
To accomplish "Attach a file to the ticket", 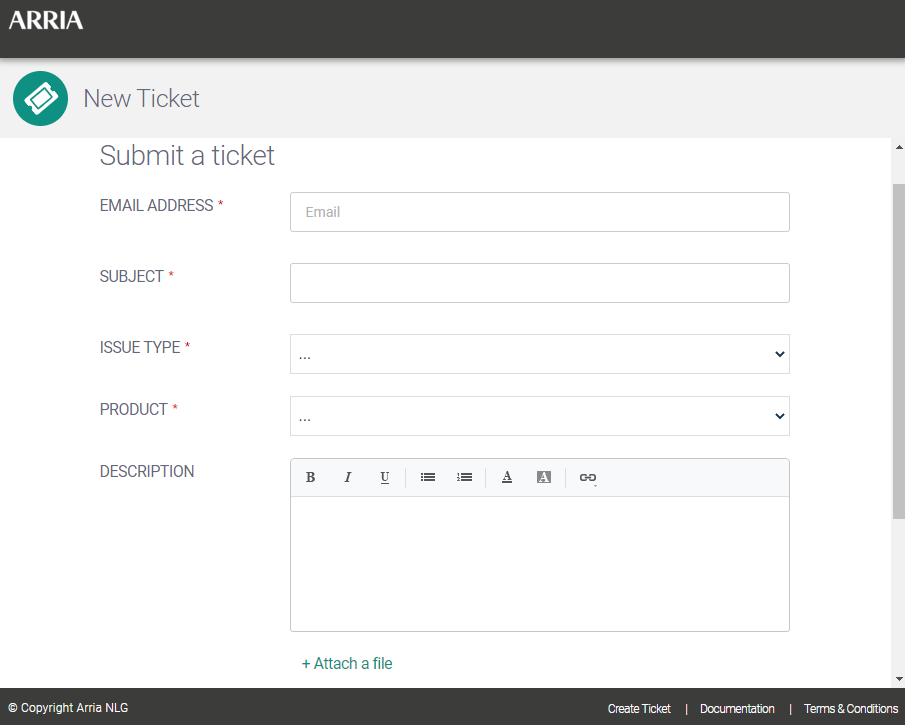I will [347, 663].
